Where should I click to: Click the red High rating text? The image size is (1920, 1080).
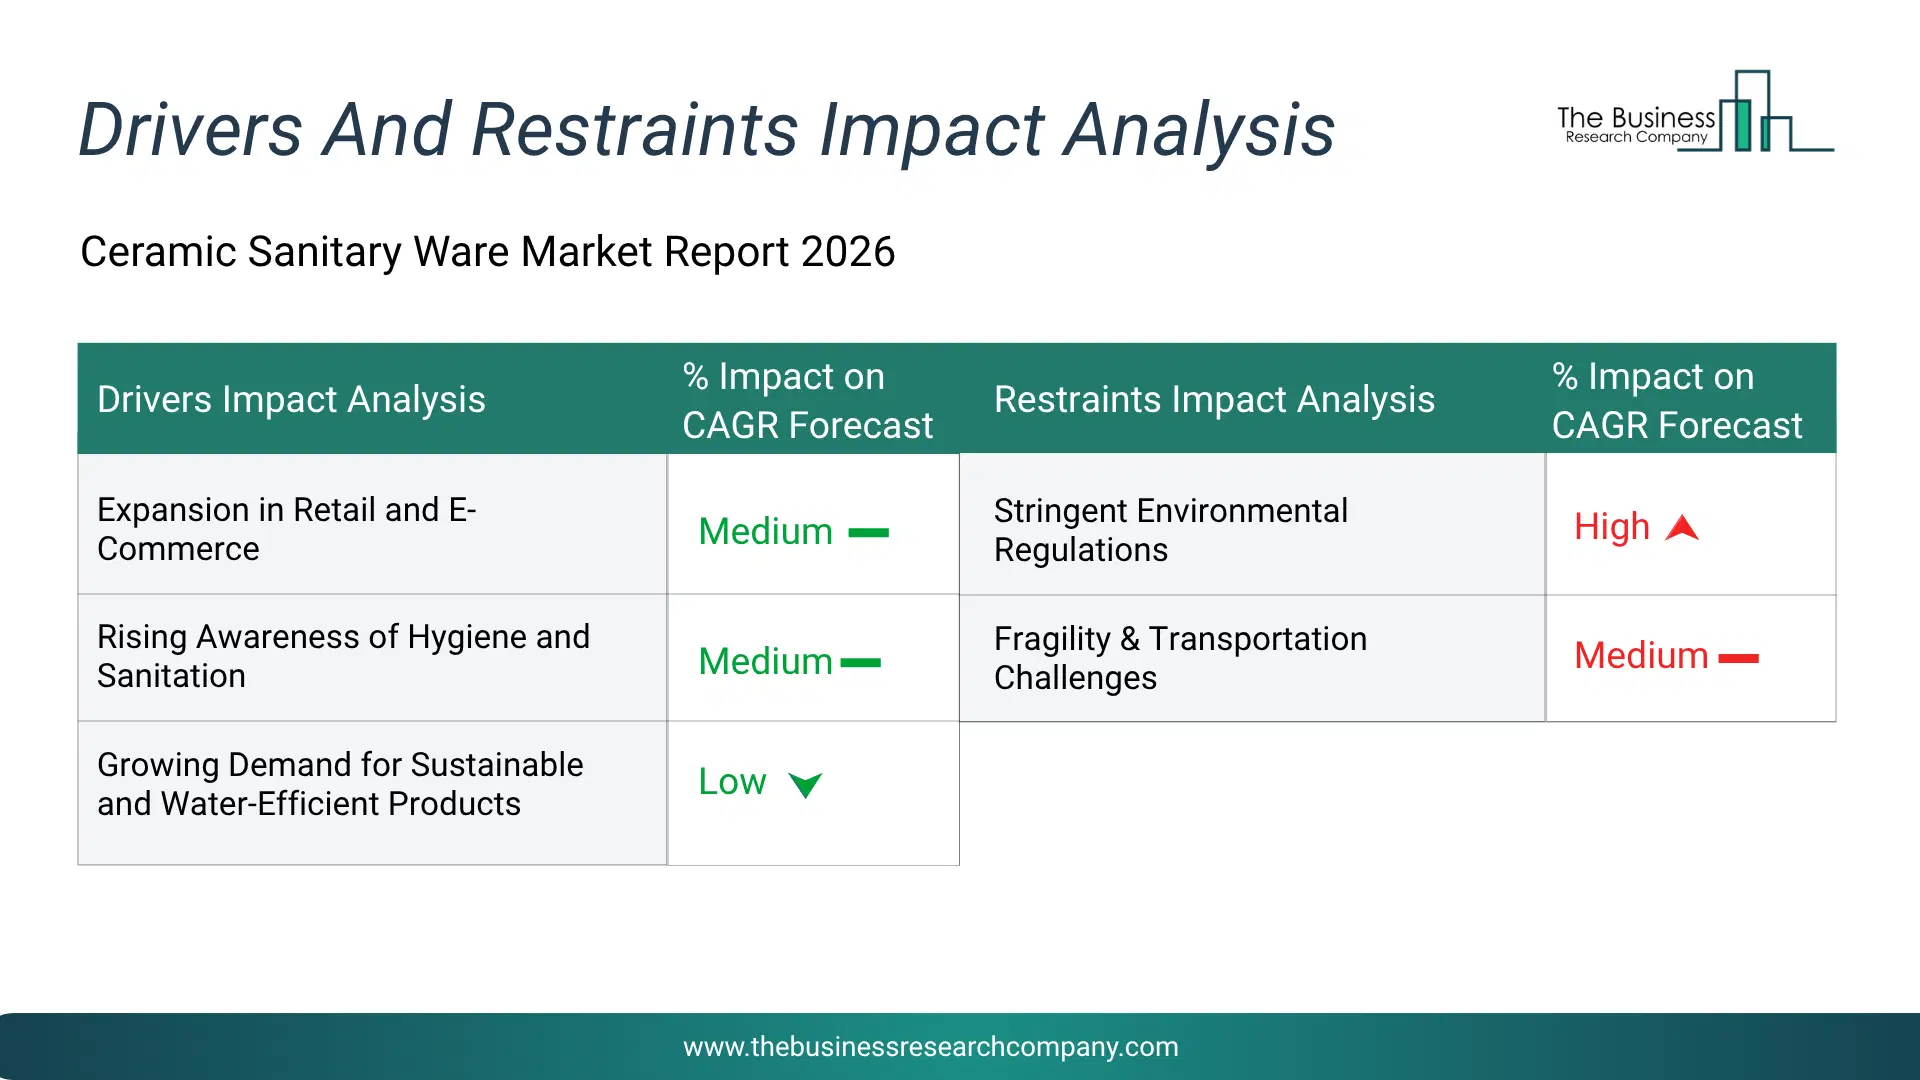[x=1611, y=527]
